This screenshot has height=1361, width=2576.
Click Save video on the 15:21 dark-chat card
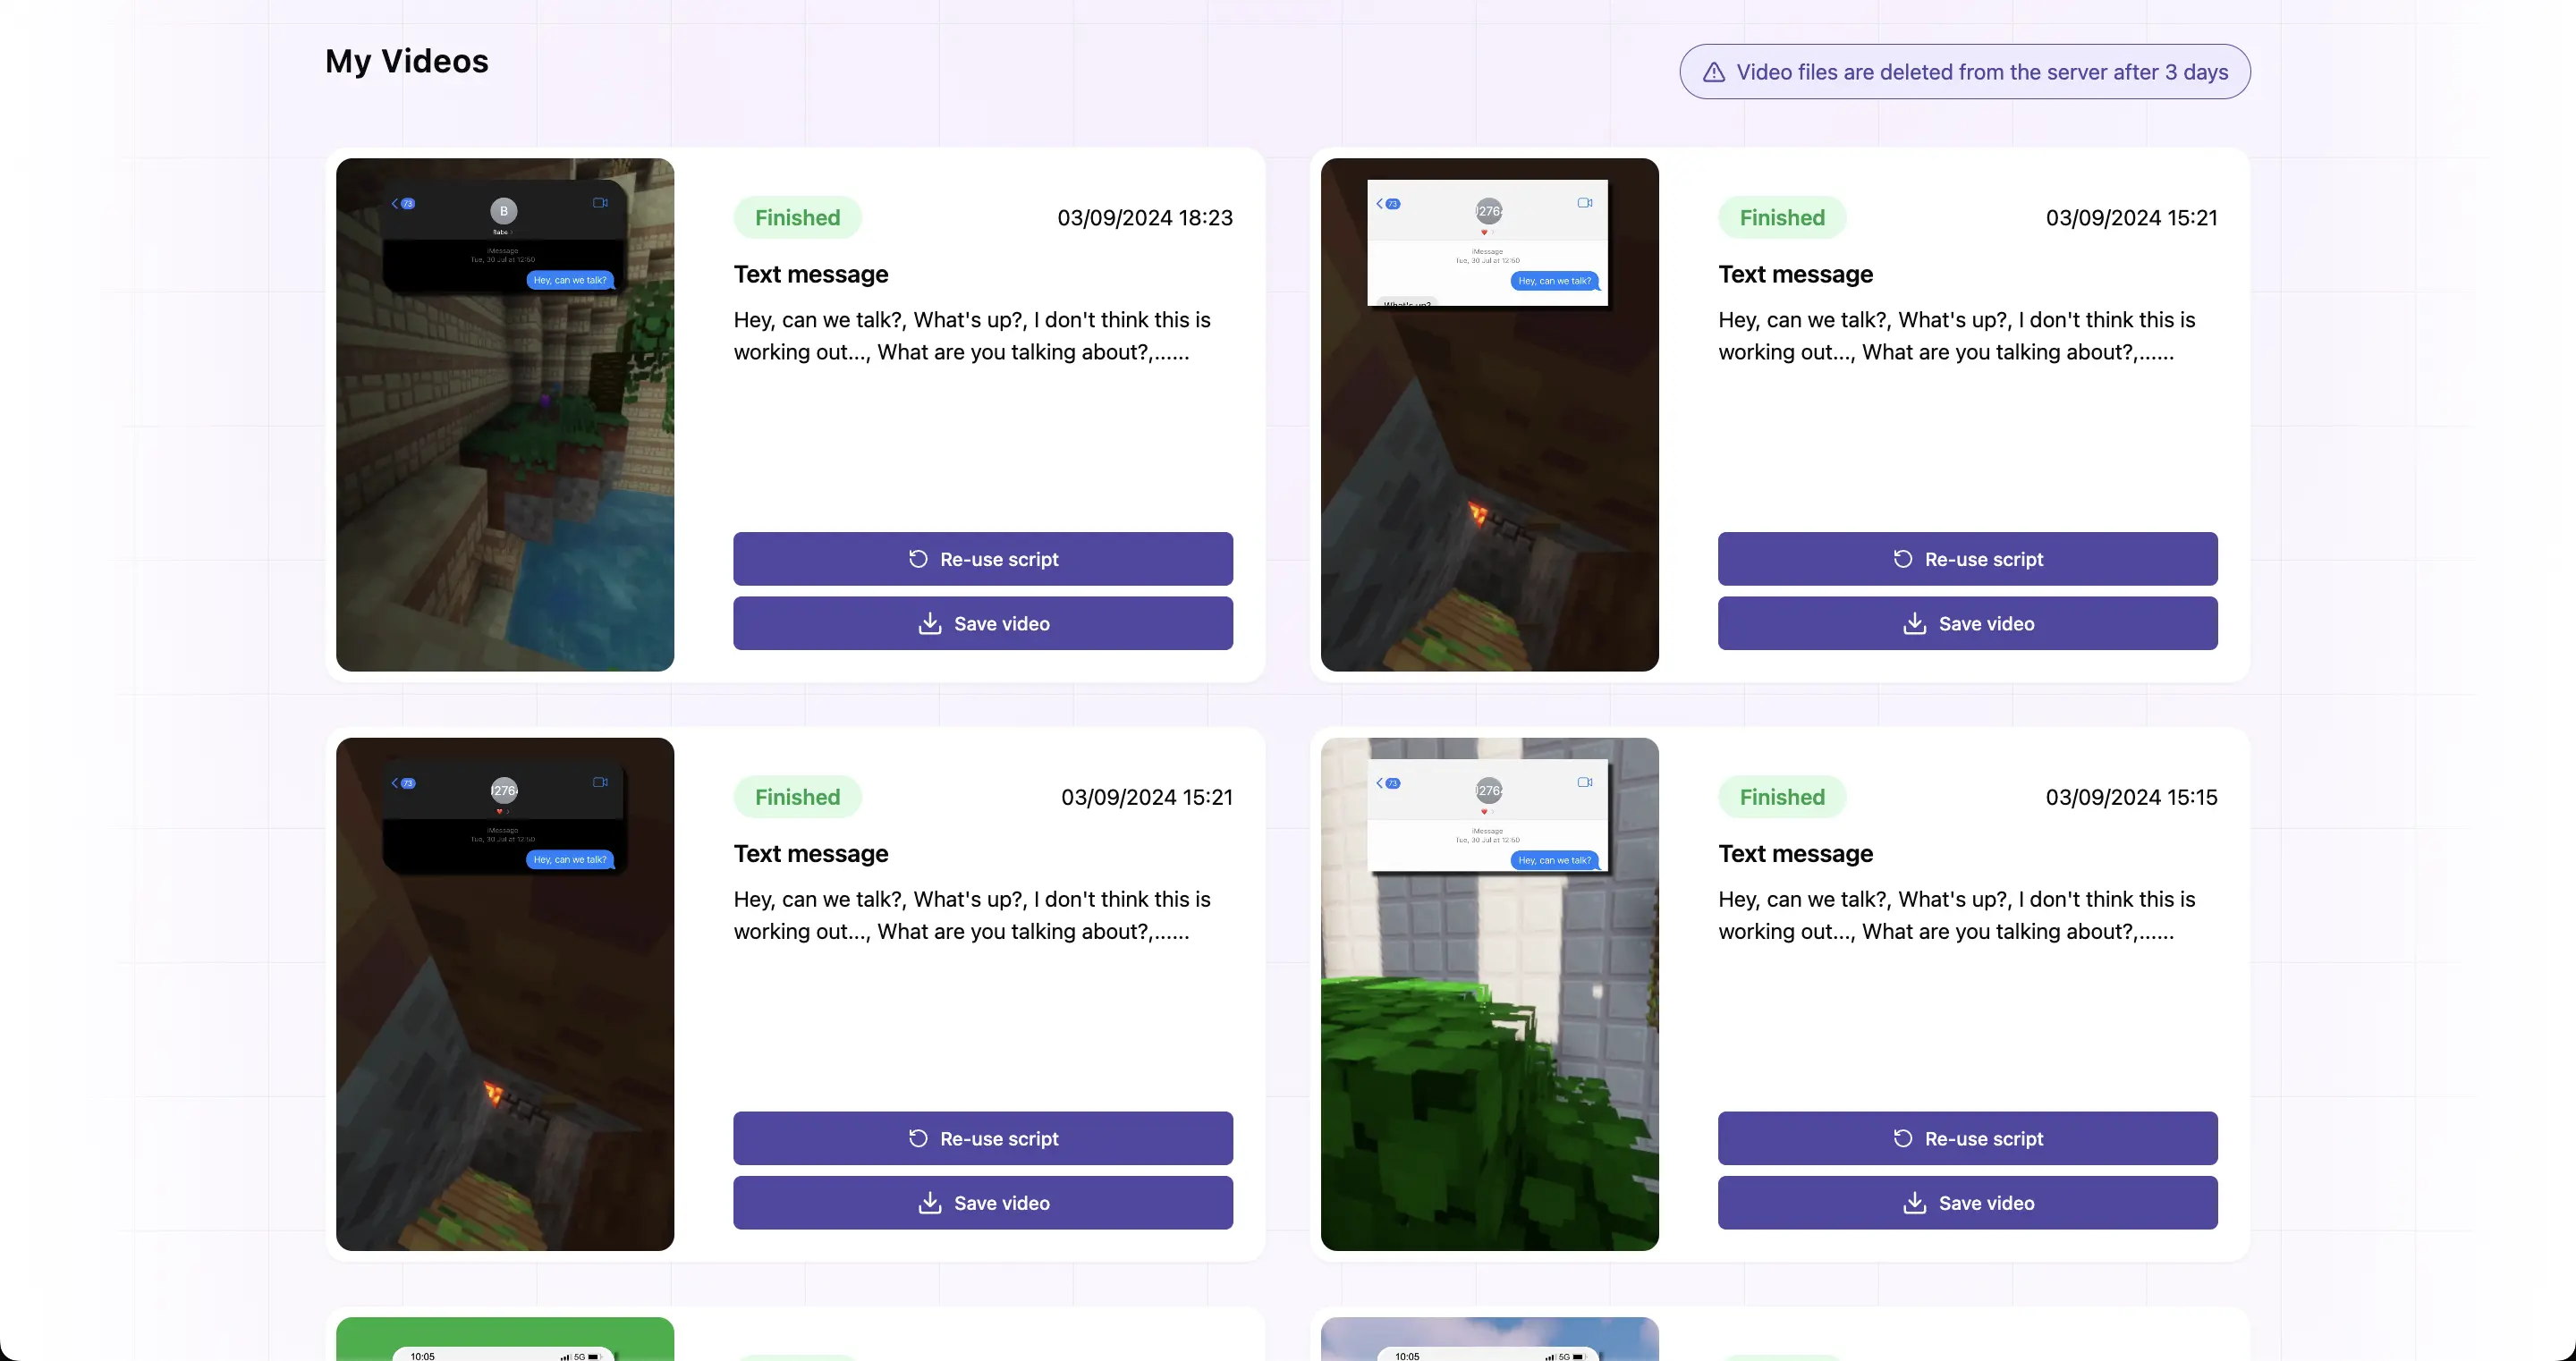tap(983, 1203)
